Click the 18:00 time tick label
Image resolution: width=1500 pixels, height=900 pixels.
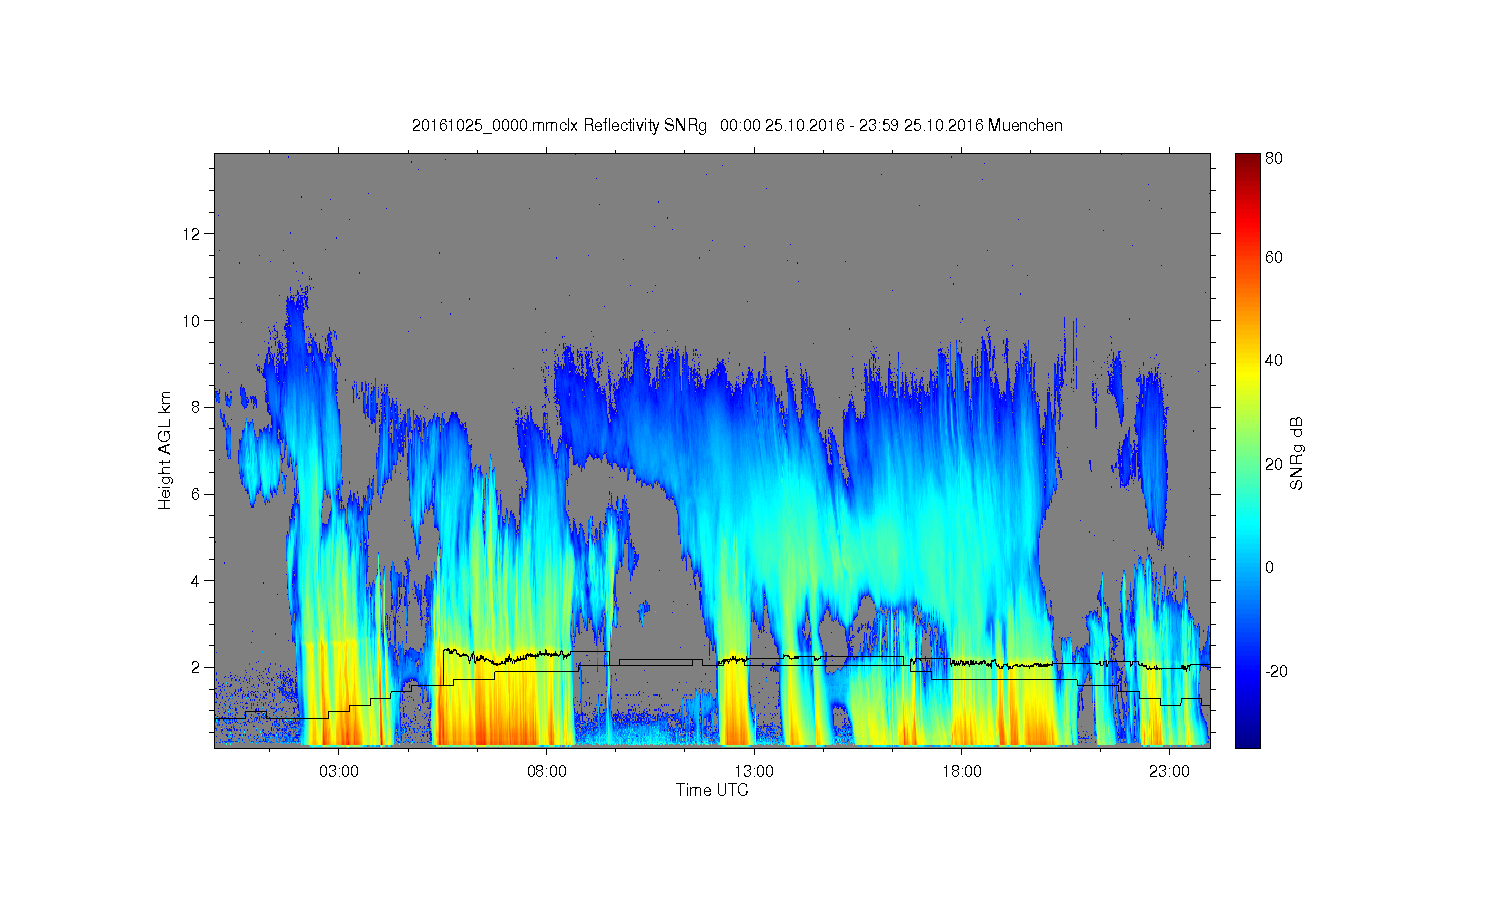pos(961,772)
